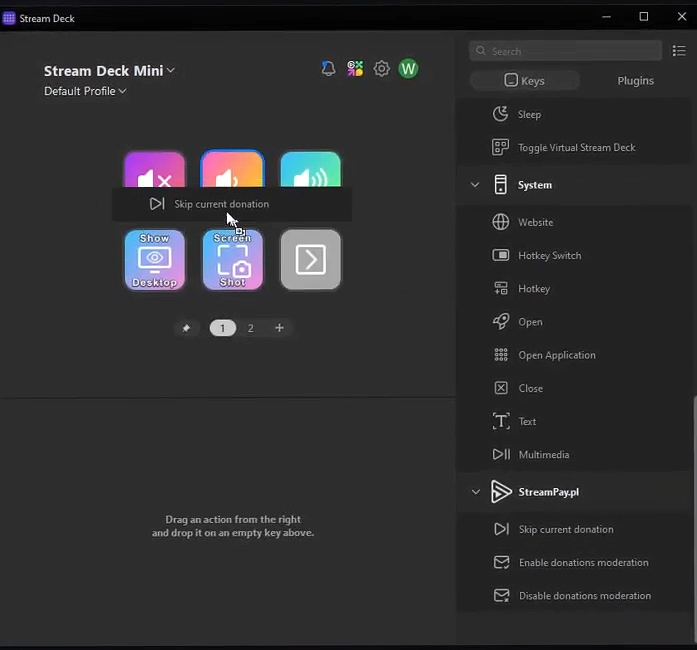Click the actions list scrollbar
Viewport: 697px width, 650px height.
point(694,518)
